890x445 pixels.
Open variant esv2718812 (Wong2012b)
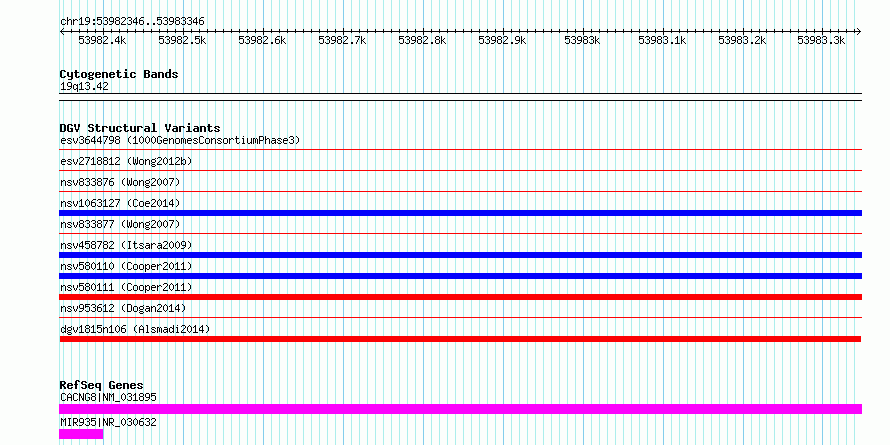126,161
